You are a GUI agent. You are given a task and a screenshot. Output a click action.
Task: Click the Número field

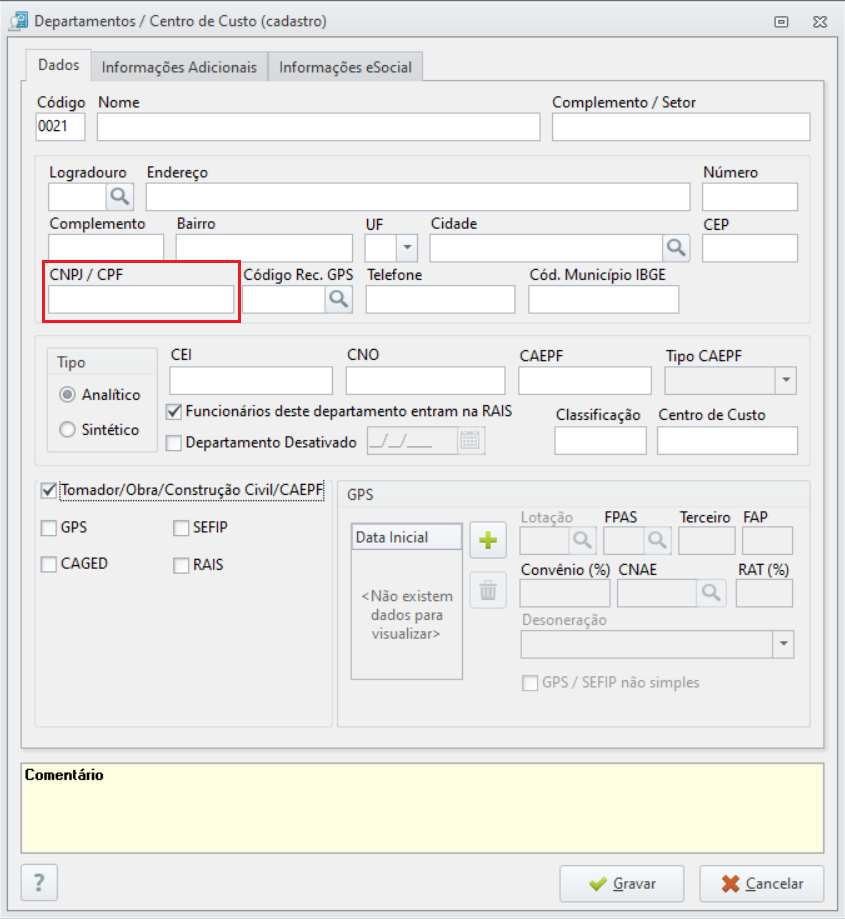point(750,197)
